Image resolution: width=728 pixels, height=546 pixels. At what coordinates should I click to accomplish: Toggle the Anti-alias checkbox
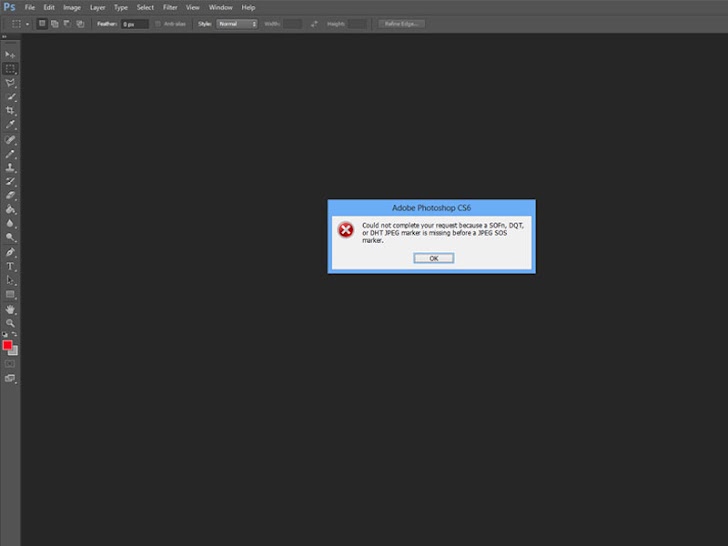point(158,24)
